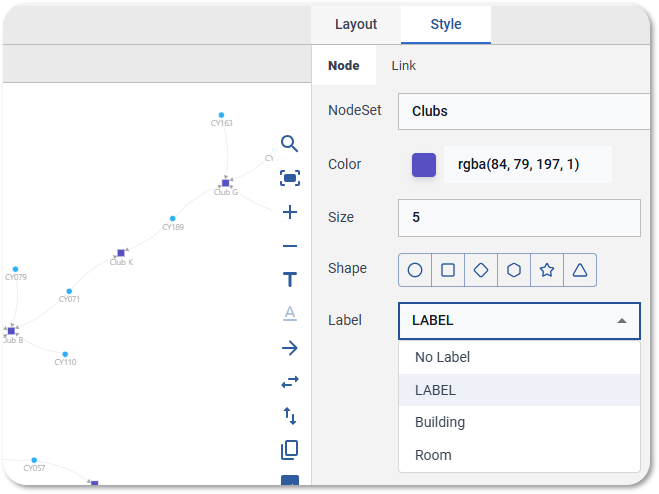Click the underlined A text icon
Image resolution: width=659 pixels, height=494 pixels.
290,314
